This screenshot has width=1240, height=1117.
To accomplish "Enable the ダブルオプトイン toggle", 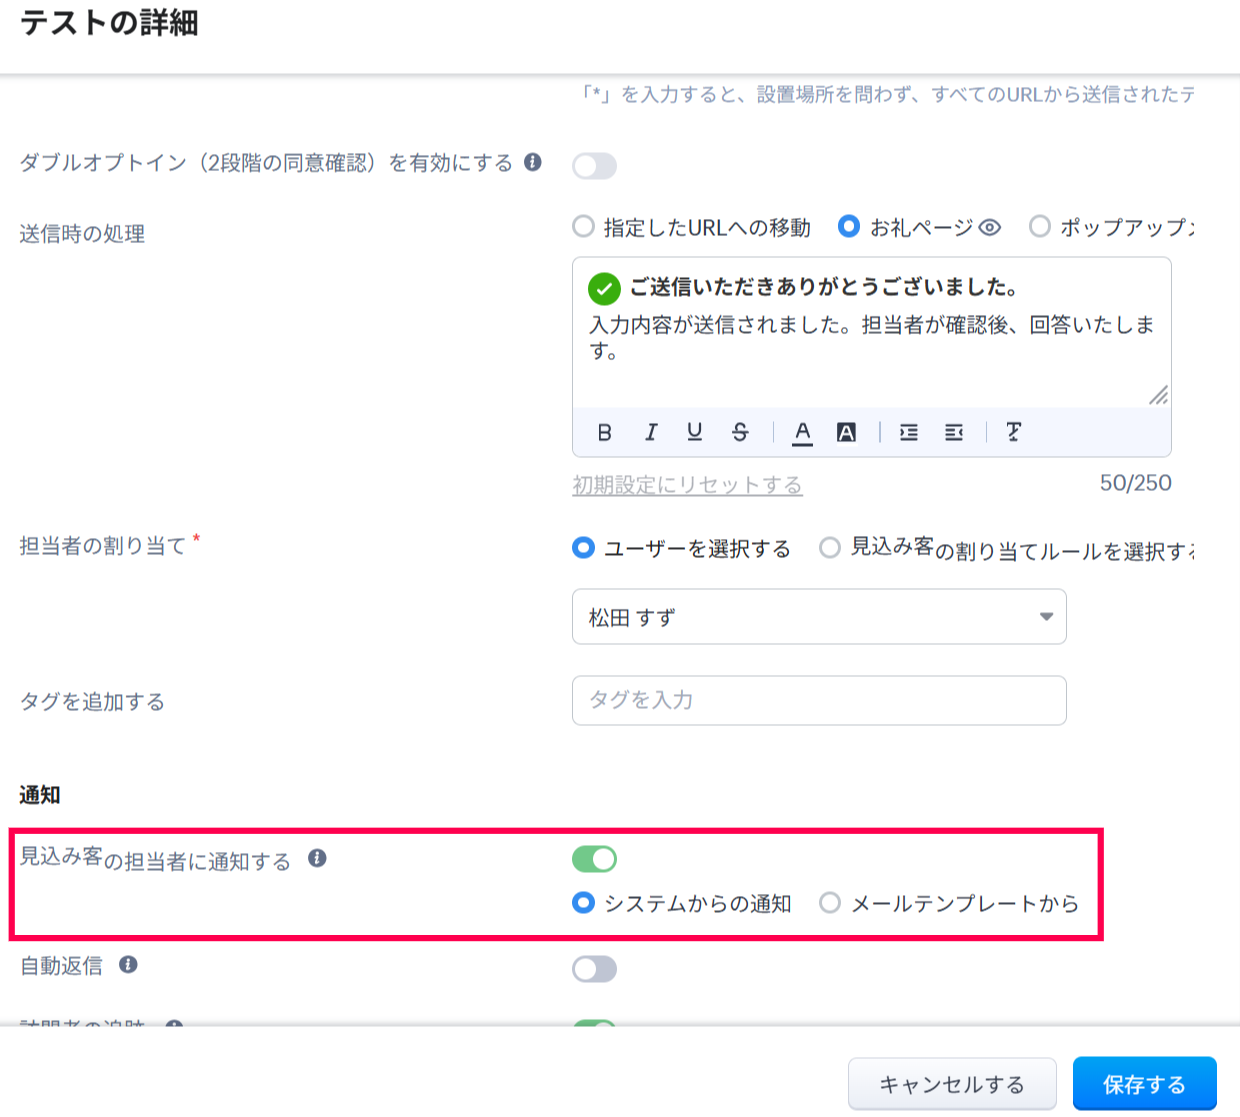I will point(594,166).
